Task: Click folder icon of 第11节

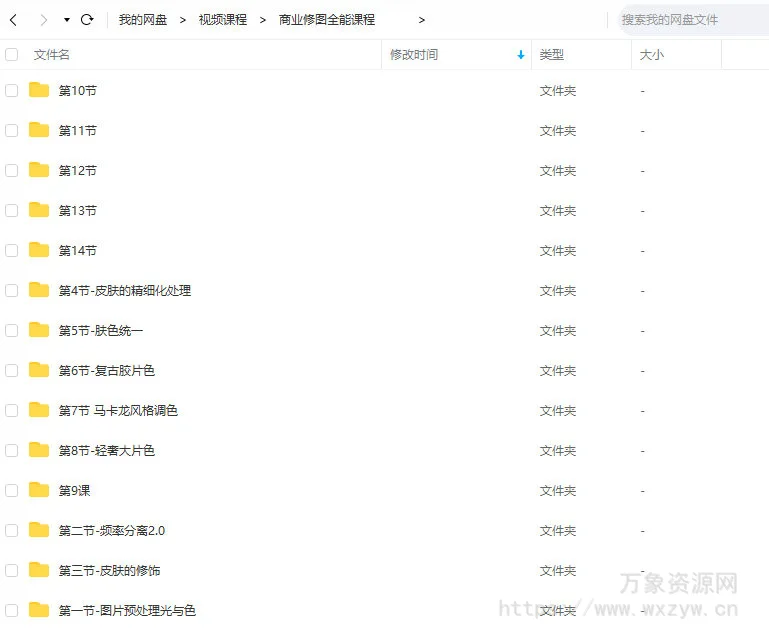Action: pyautogui.click(x=39, y=129)
